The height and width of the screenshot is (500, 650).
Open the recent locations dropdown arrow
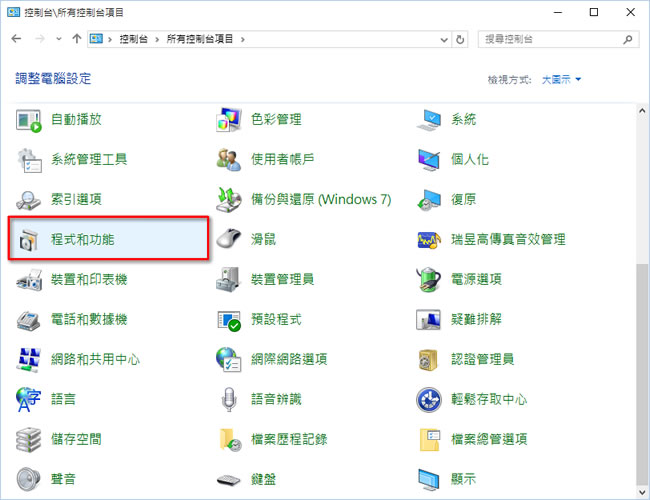tap(59, 39)
